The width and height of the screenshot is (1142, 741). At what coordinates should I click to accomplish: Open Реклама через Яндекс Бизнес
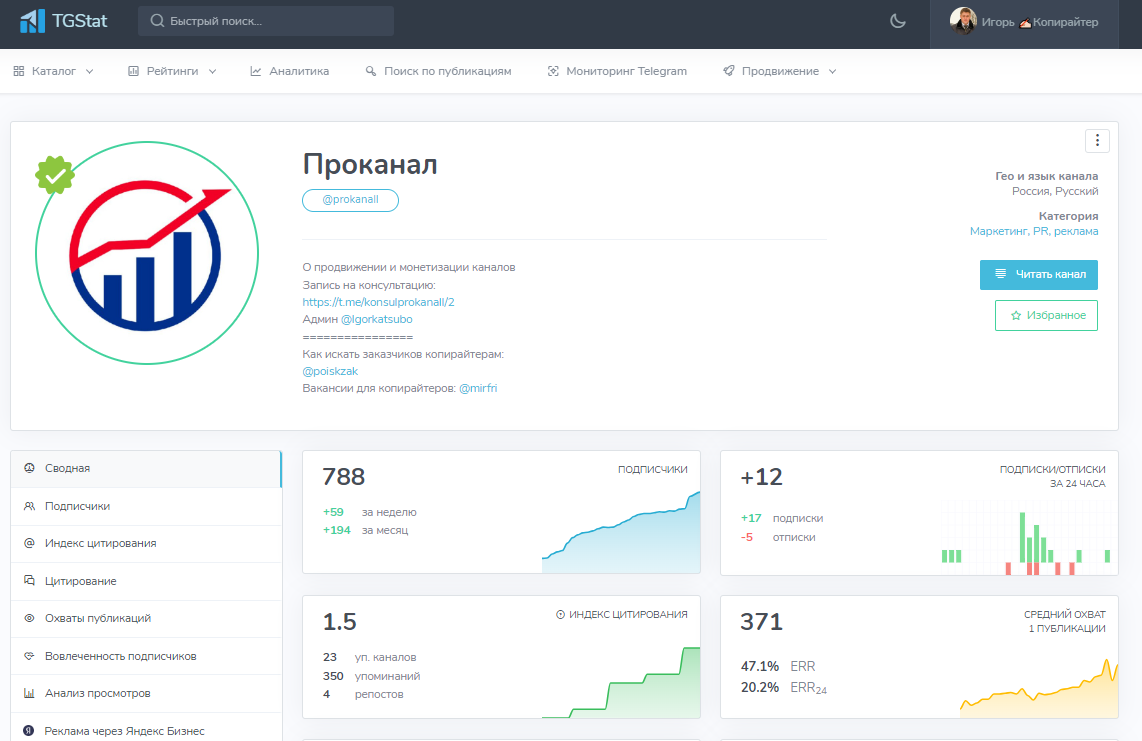pyautogui.click(x=146, y=729)
